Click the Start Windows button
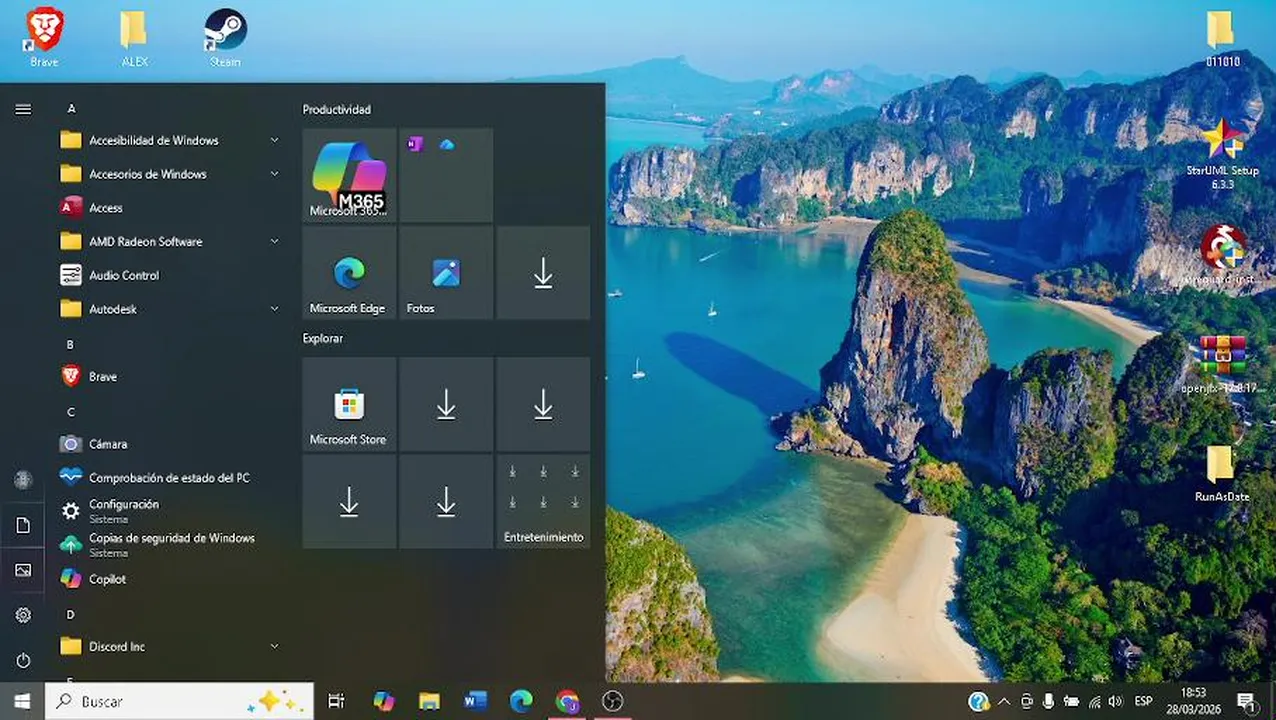Screen dimensions: 1276x720 (22, 701)
